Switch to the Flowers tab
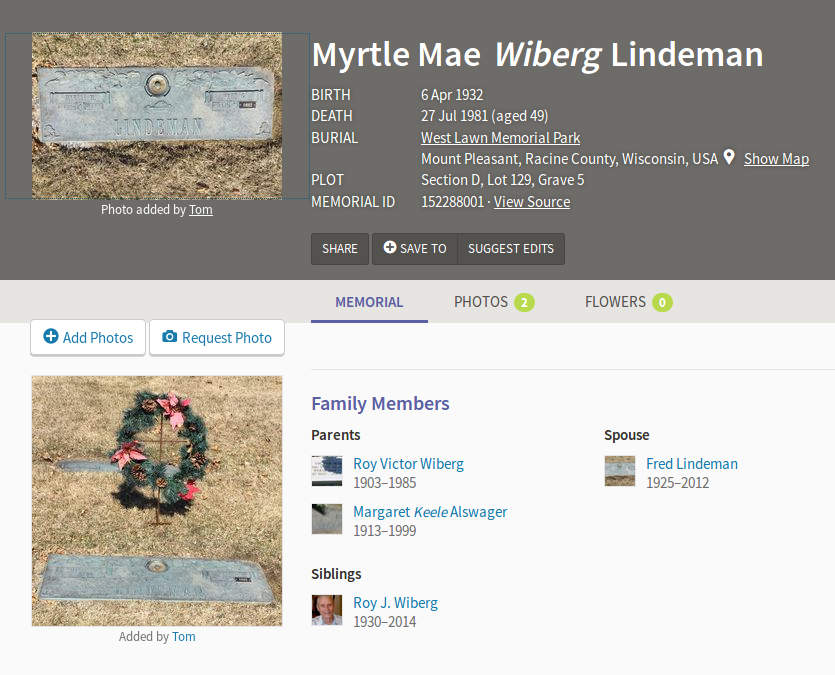The height and width of the screenshot is (675, 835). click(x=627, y=302)
